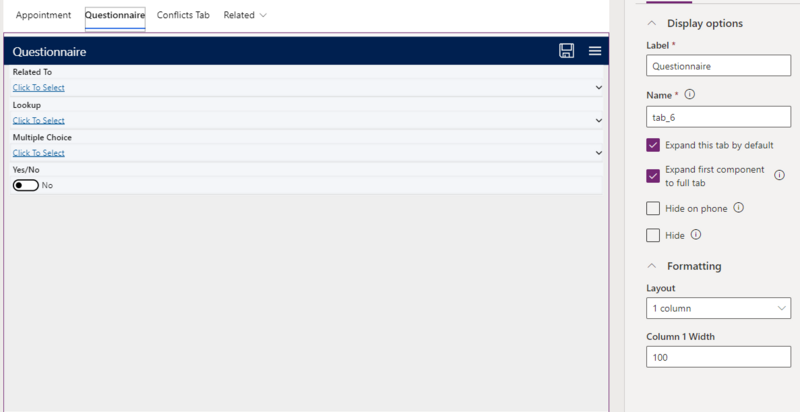Open the Related tab dropdown
Viewport: 800px width, 412px height.
pyautogui.click(x=245, y=15)
